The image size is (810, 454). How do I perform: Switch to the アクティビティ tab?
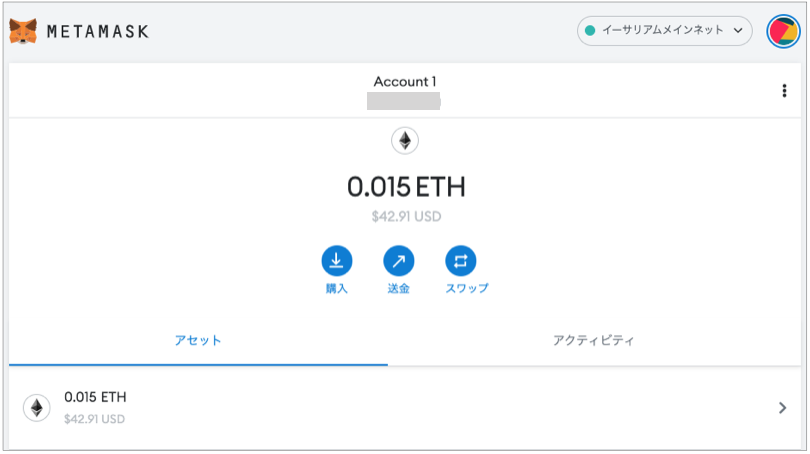pos(594,340)
